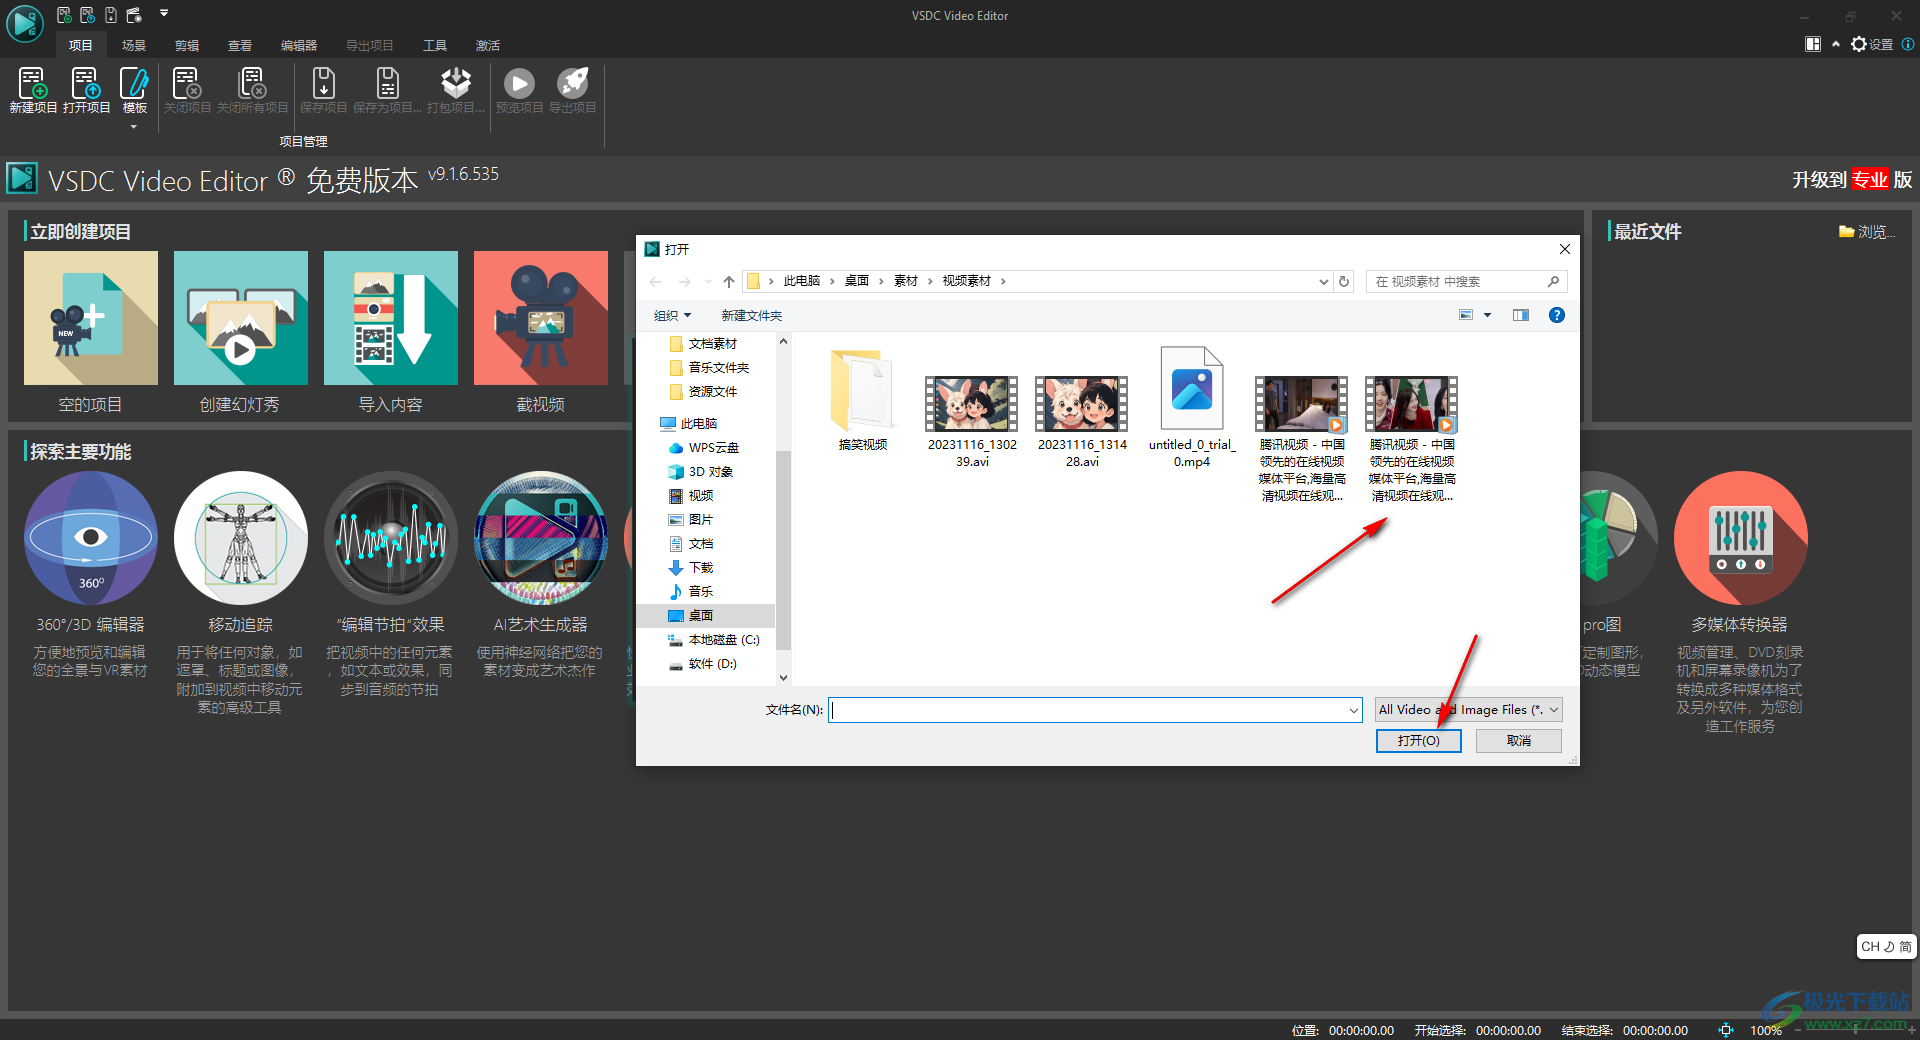Go up one folder level
The image size is (1920, 1040).
729,282
